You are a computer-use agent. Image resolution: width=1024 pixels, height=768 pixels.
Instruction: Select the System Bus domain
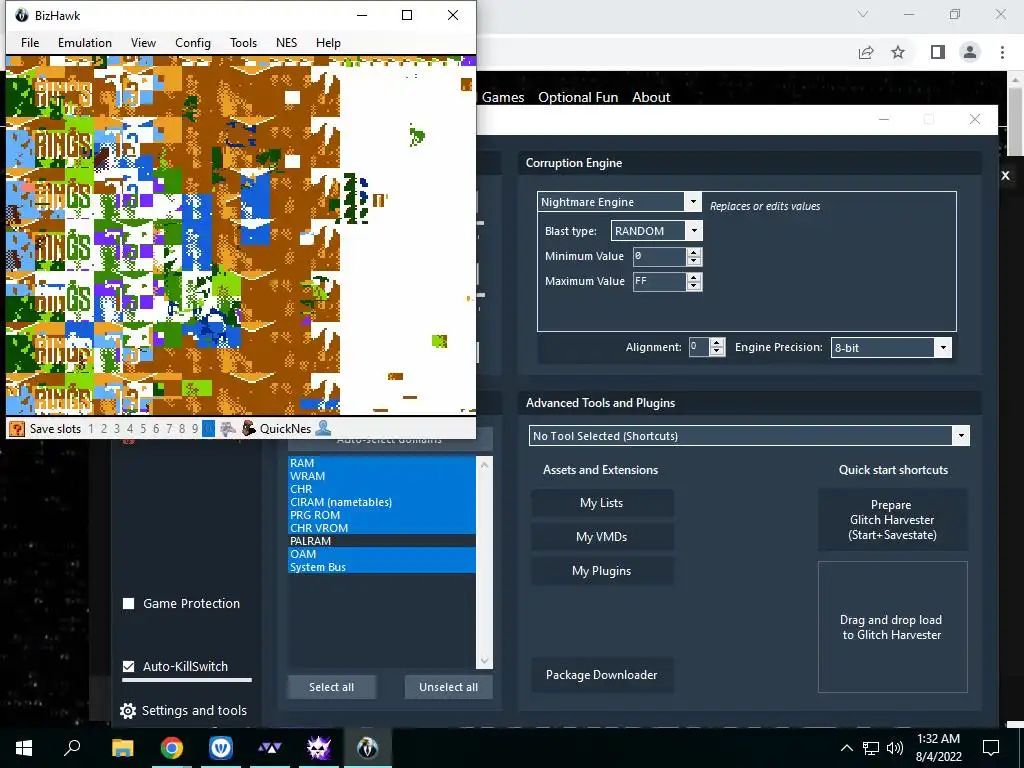(x=381, y=567)
